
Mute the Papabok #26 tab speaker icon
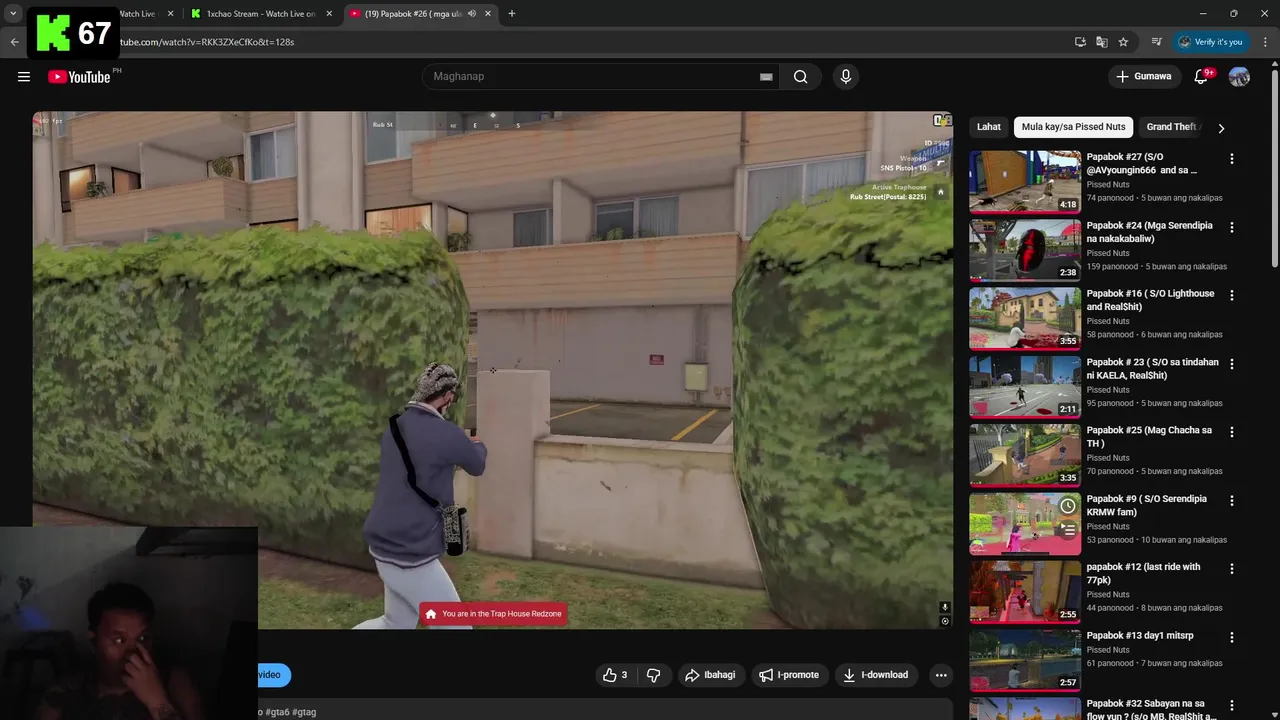click(472, 14)
